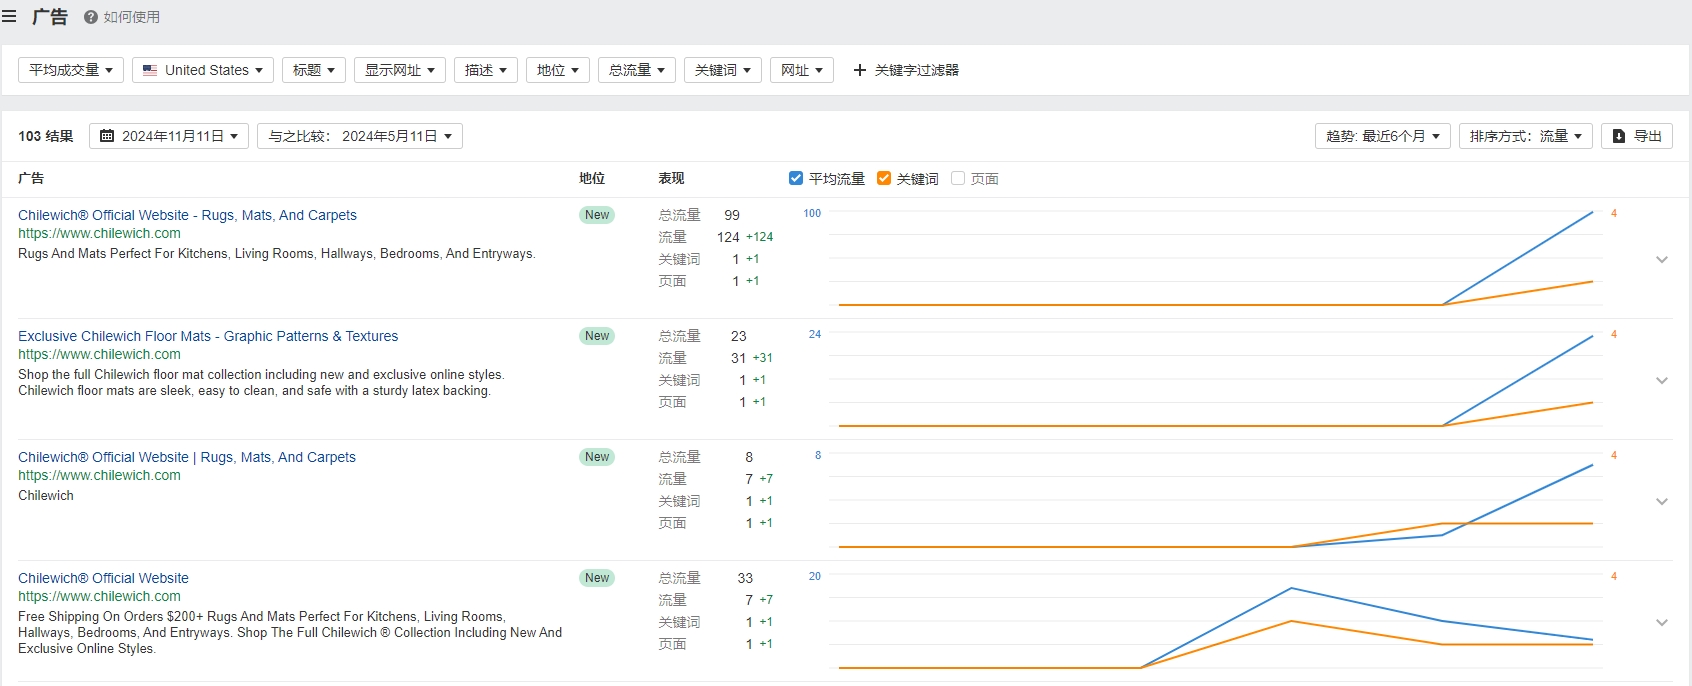
Task: Click the 导出 export button
Action: coord(1637,136)
